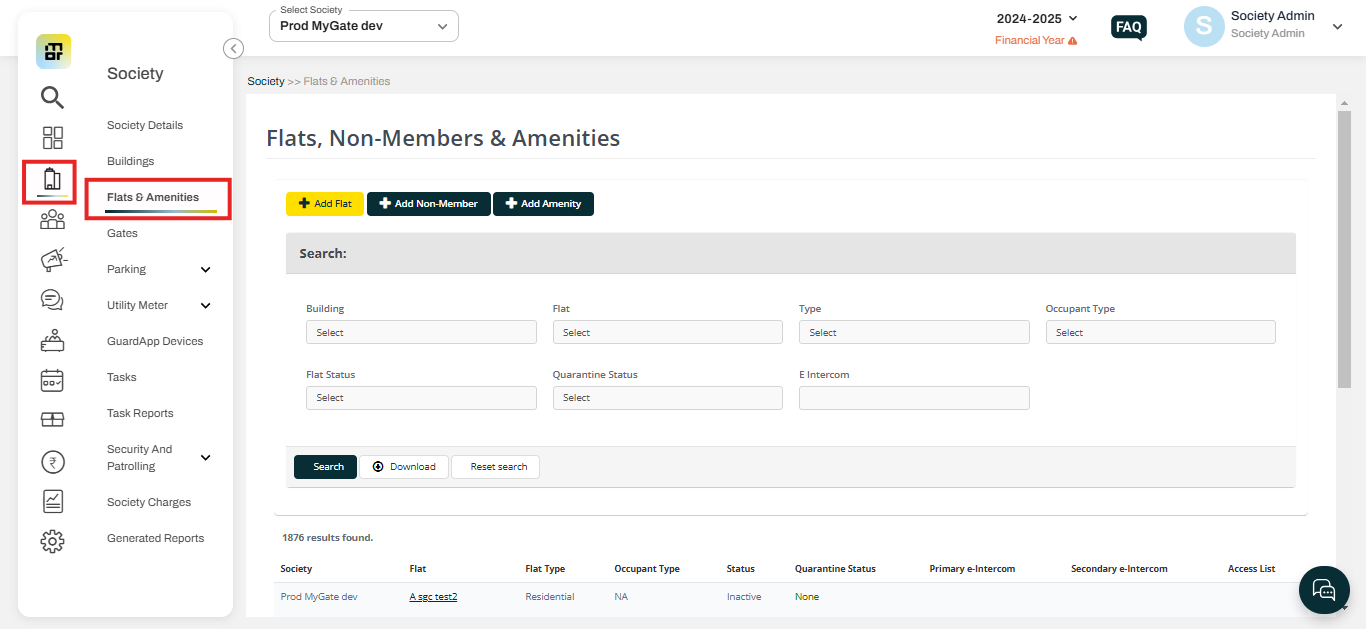Click the Add Amenity button

[544, 204]
